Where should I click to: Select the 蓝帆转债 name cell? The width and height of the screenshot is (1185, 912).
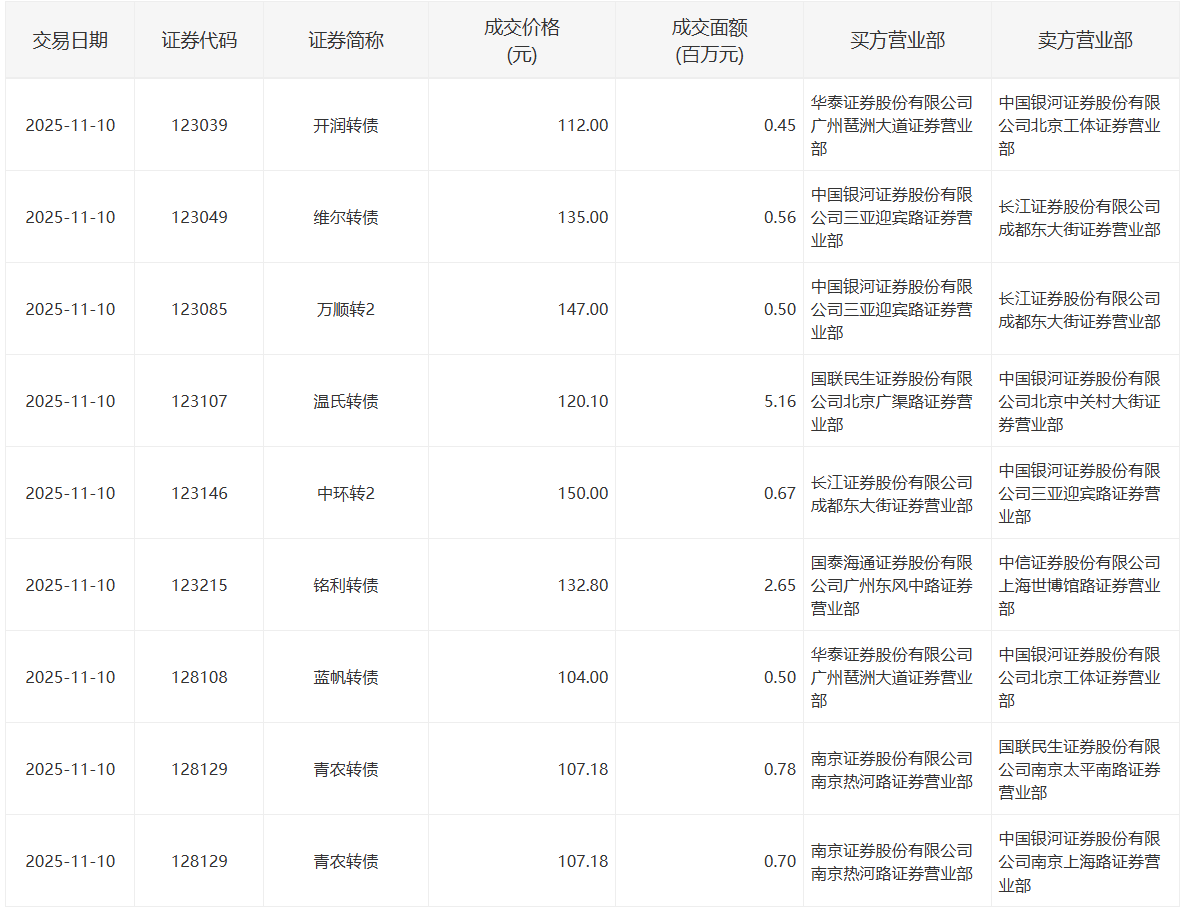(346, 678)
